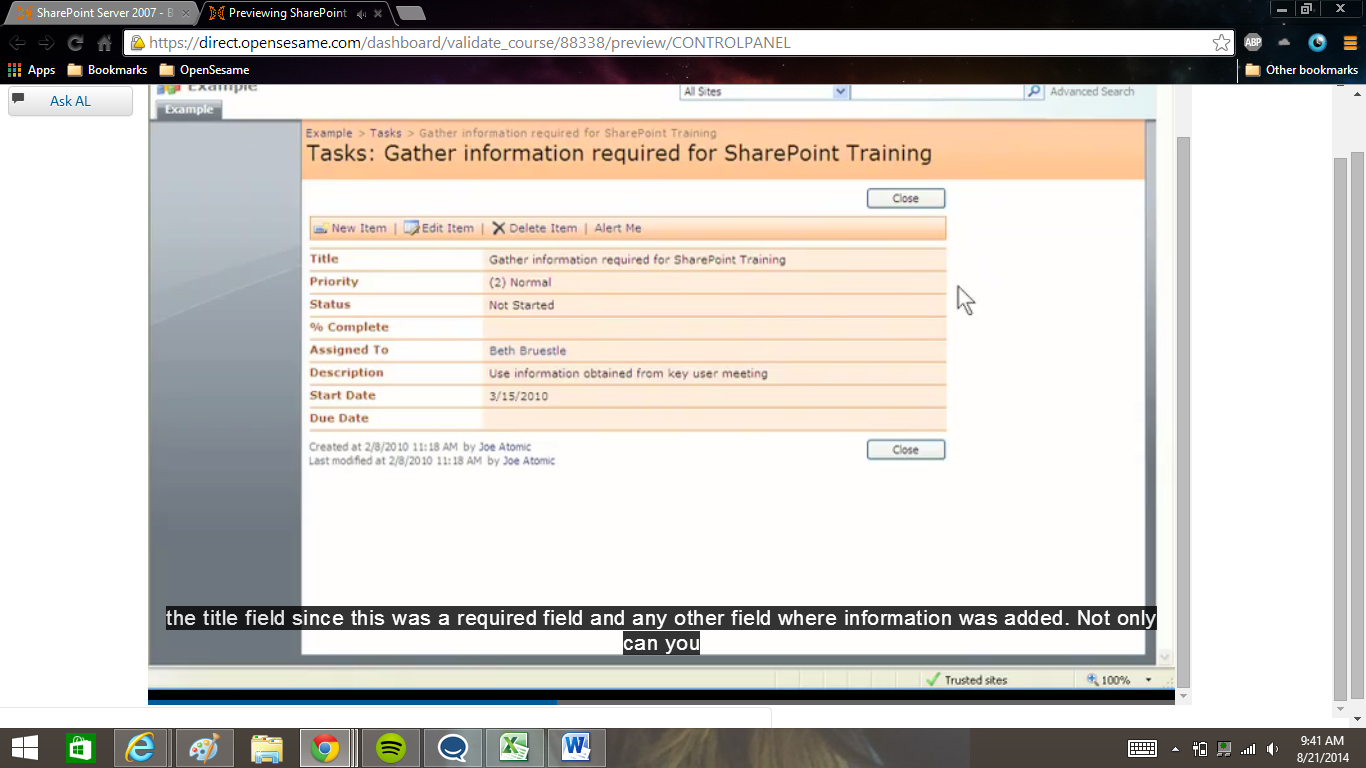
Task: Bookmark this page with the star icon
Action: [1221, 43]
